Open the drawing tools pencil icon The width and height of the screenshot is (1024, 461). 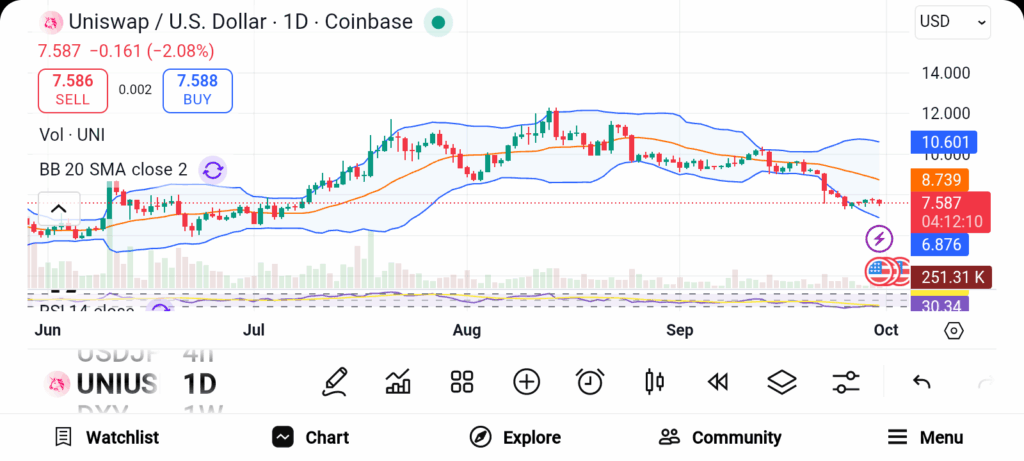pyautogui.click(x=336, y=381)
